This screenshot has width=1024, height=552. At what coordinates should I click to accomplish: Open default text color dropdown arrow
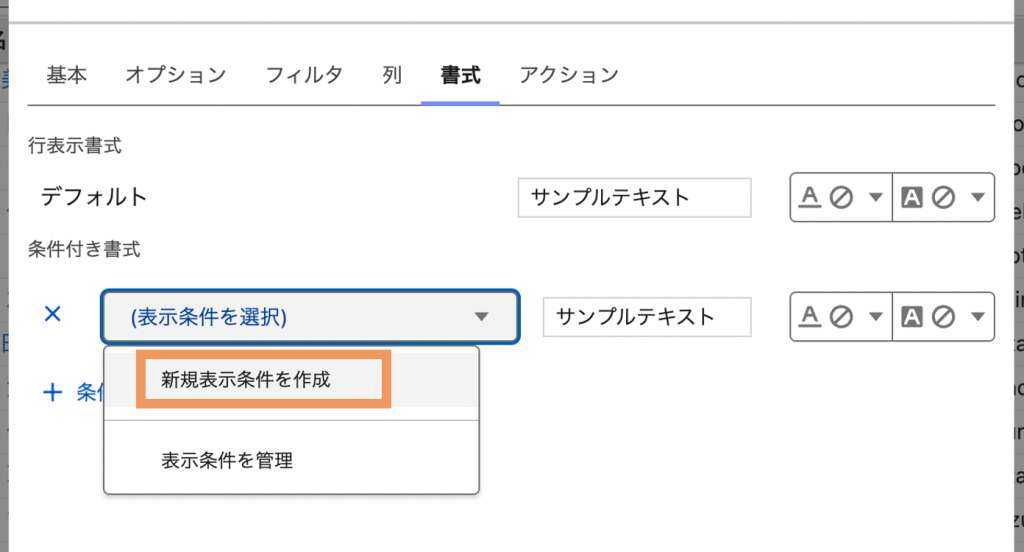click(x=875, y=197)
